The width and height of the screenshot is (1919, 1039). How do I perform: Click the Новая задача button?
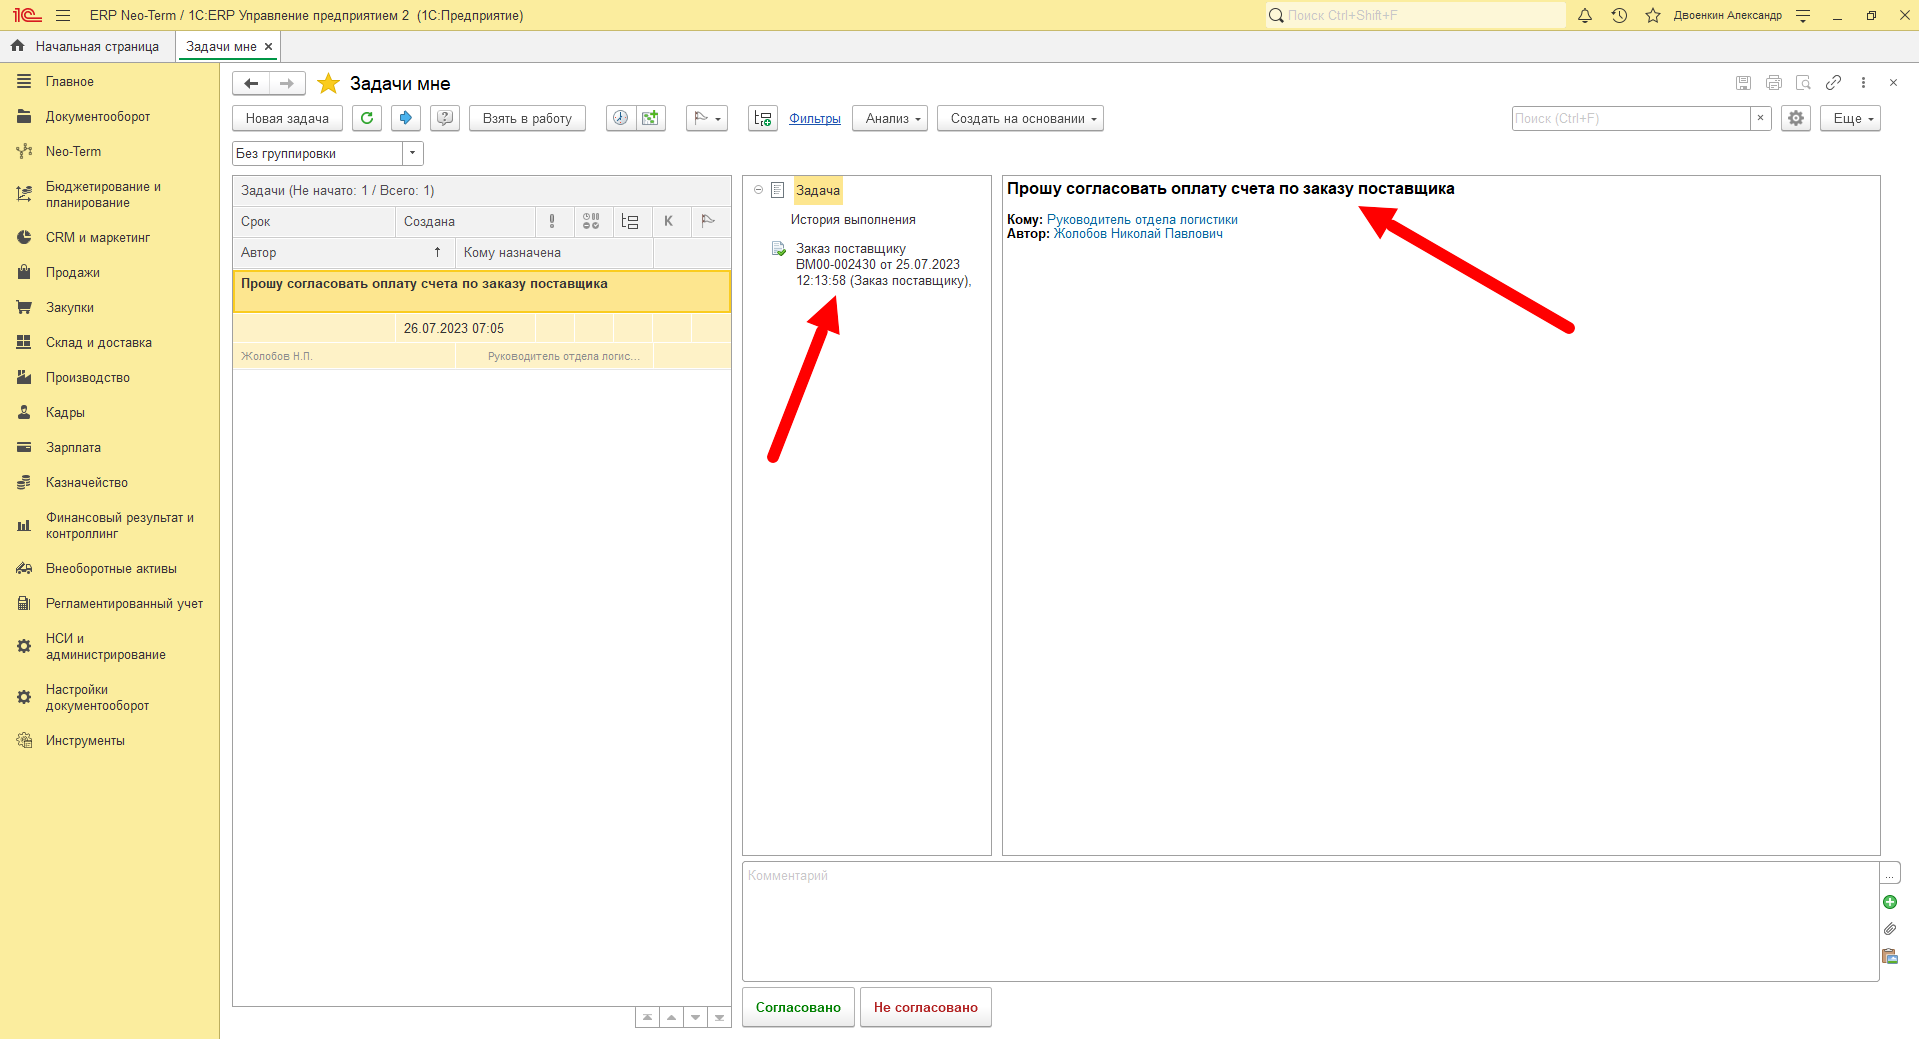point(287,118)
